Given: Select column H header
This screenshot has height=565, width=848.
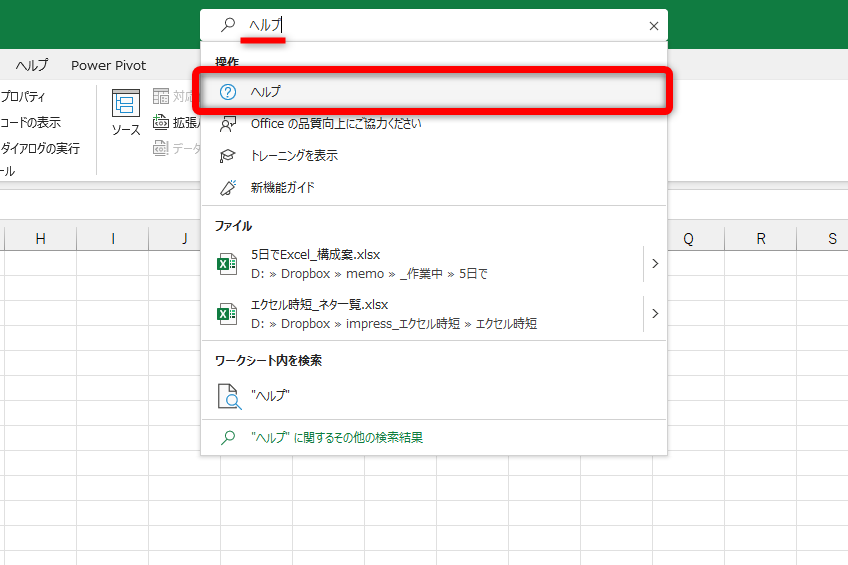Looking at the screenshot, I should [41, 238].
